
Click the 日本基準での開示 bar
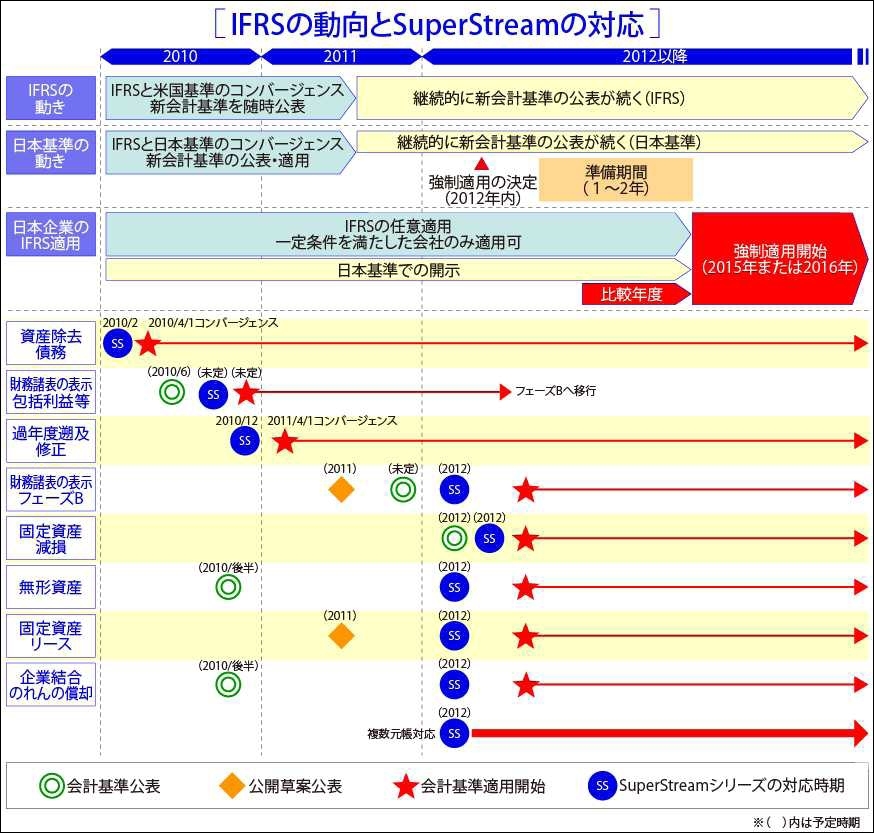point(398,270)
